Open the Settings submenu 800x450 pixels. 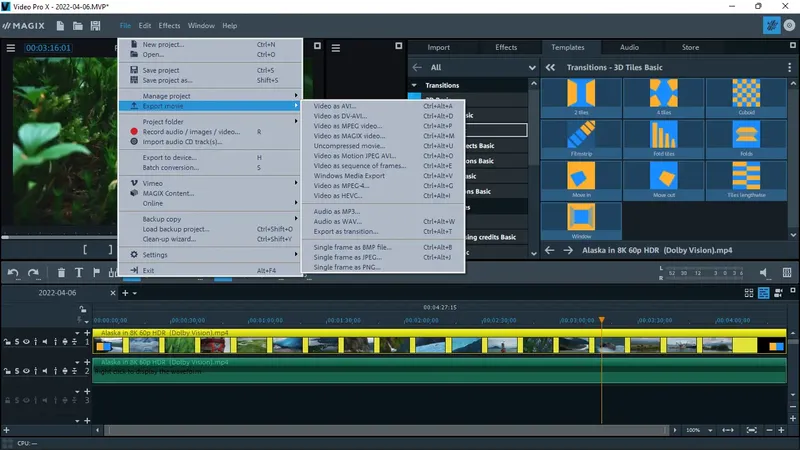210,255
